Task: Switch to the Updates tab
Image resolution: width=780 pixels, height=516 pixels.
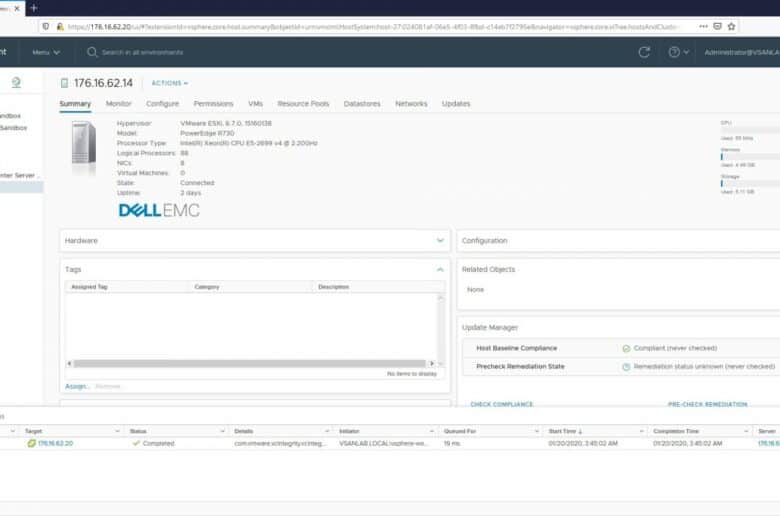Action: point(456,103)
